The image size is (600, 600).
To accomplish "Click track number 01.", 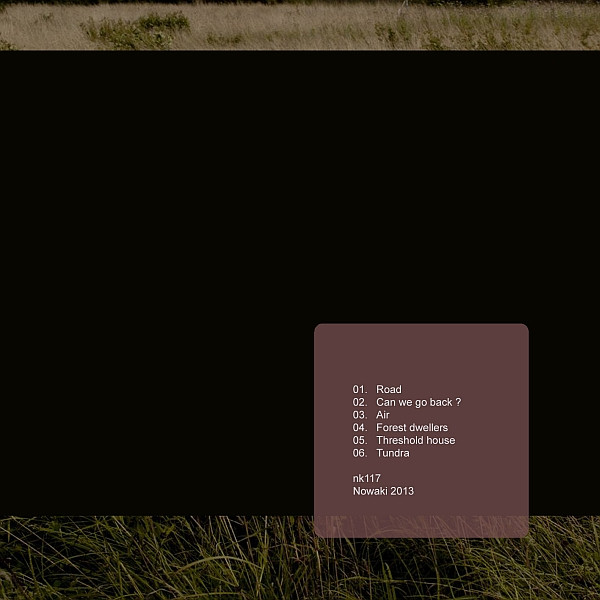I will tap(360, 390).
